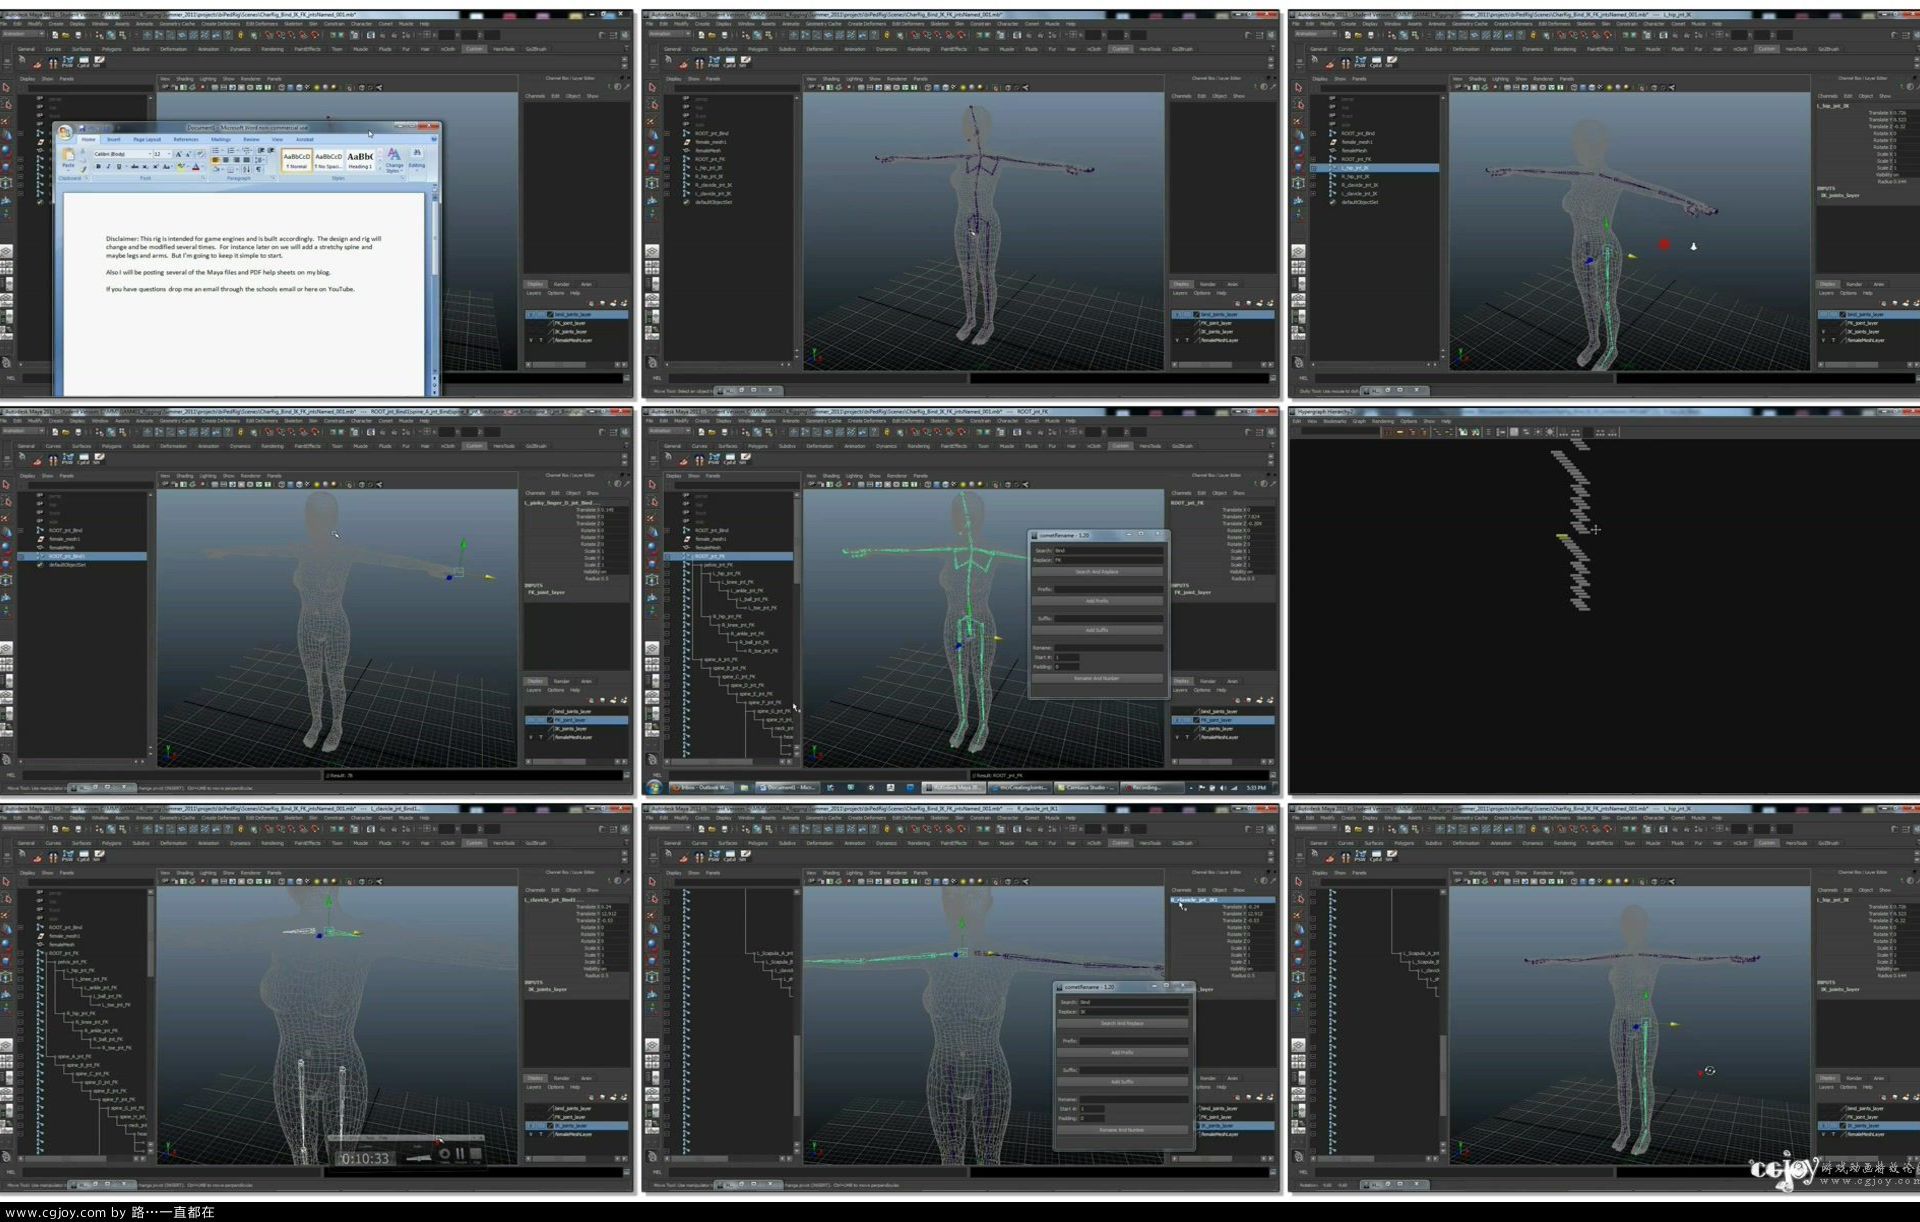Click the Word yellow highlight color swatch

tap(180, 167)
